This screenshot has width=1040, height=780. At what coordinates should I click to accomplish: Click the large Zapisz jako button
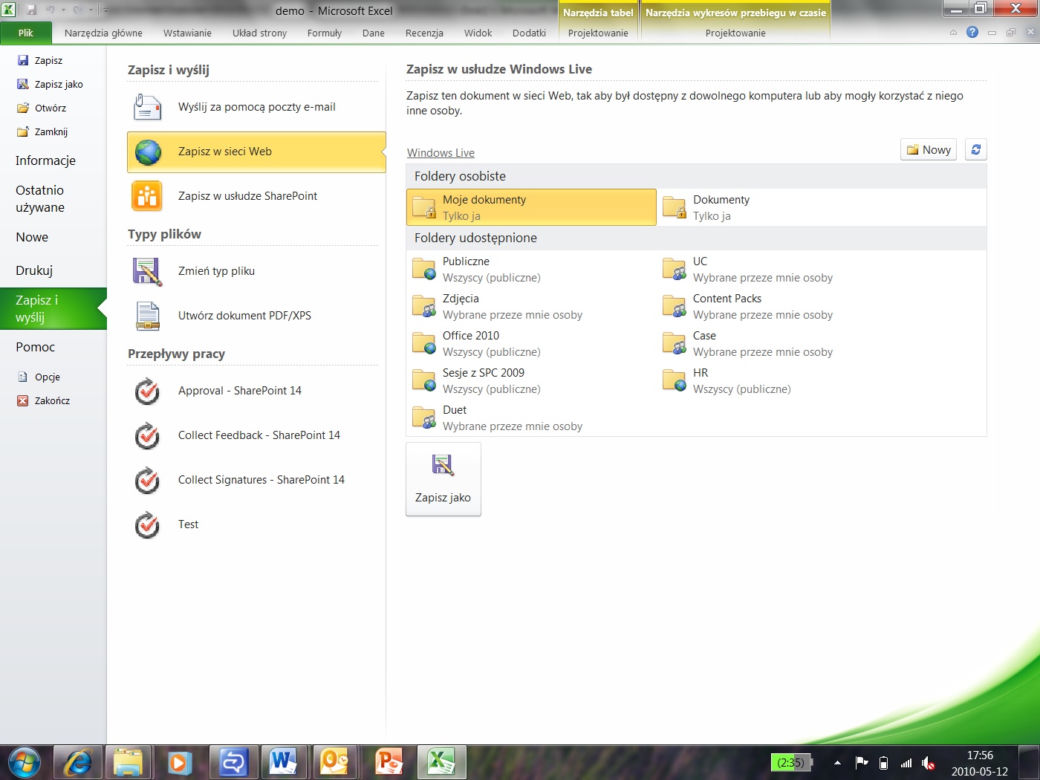pos(443,479)
